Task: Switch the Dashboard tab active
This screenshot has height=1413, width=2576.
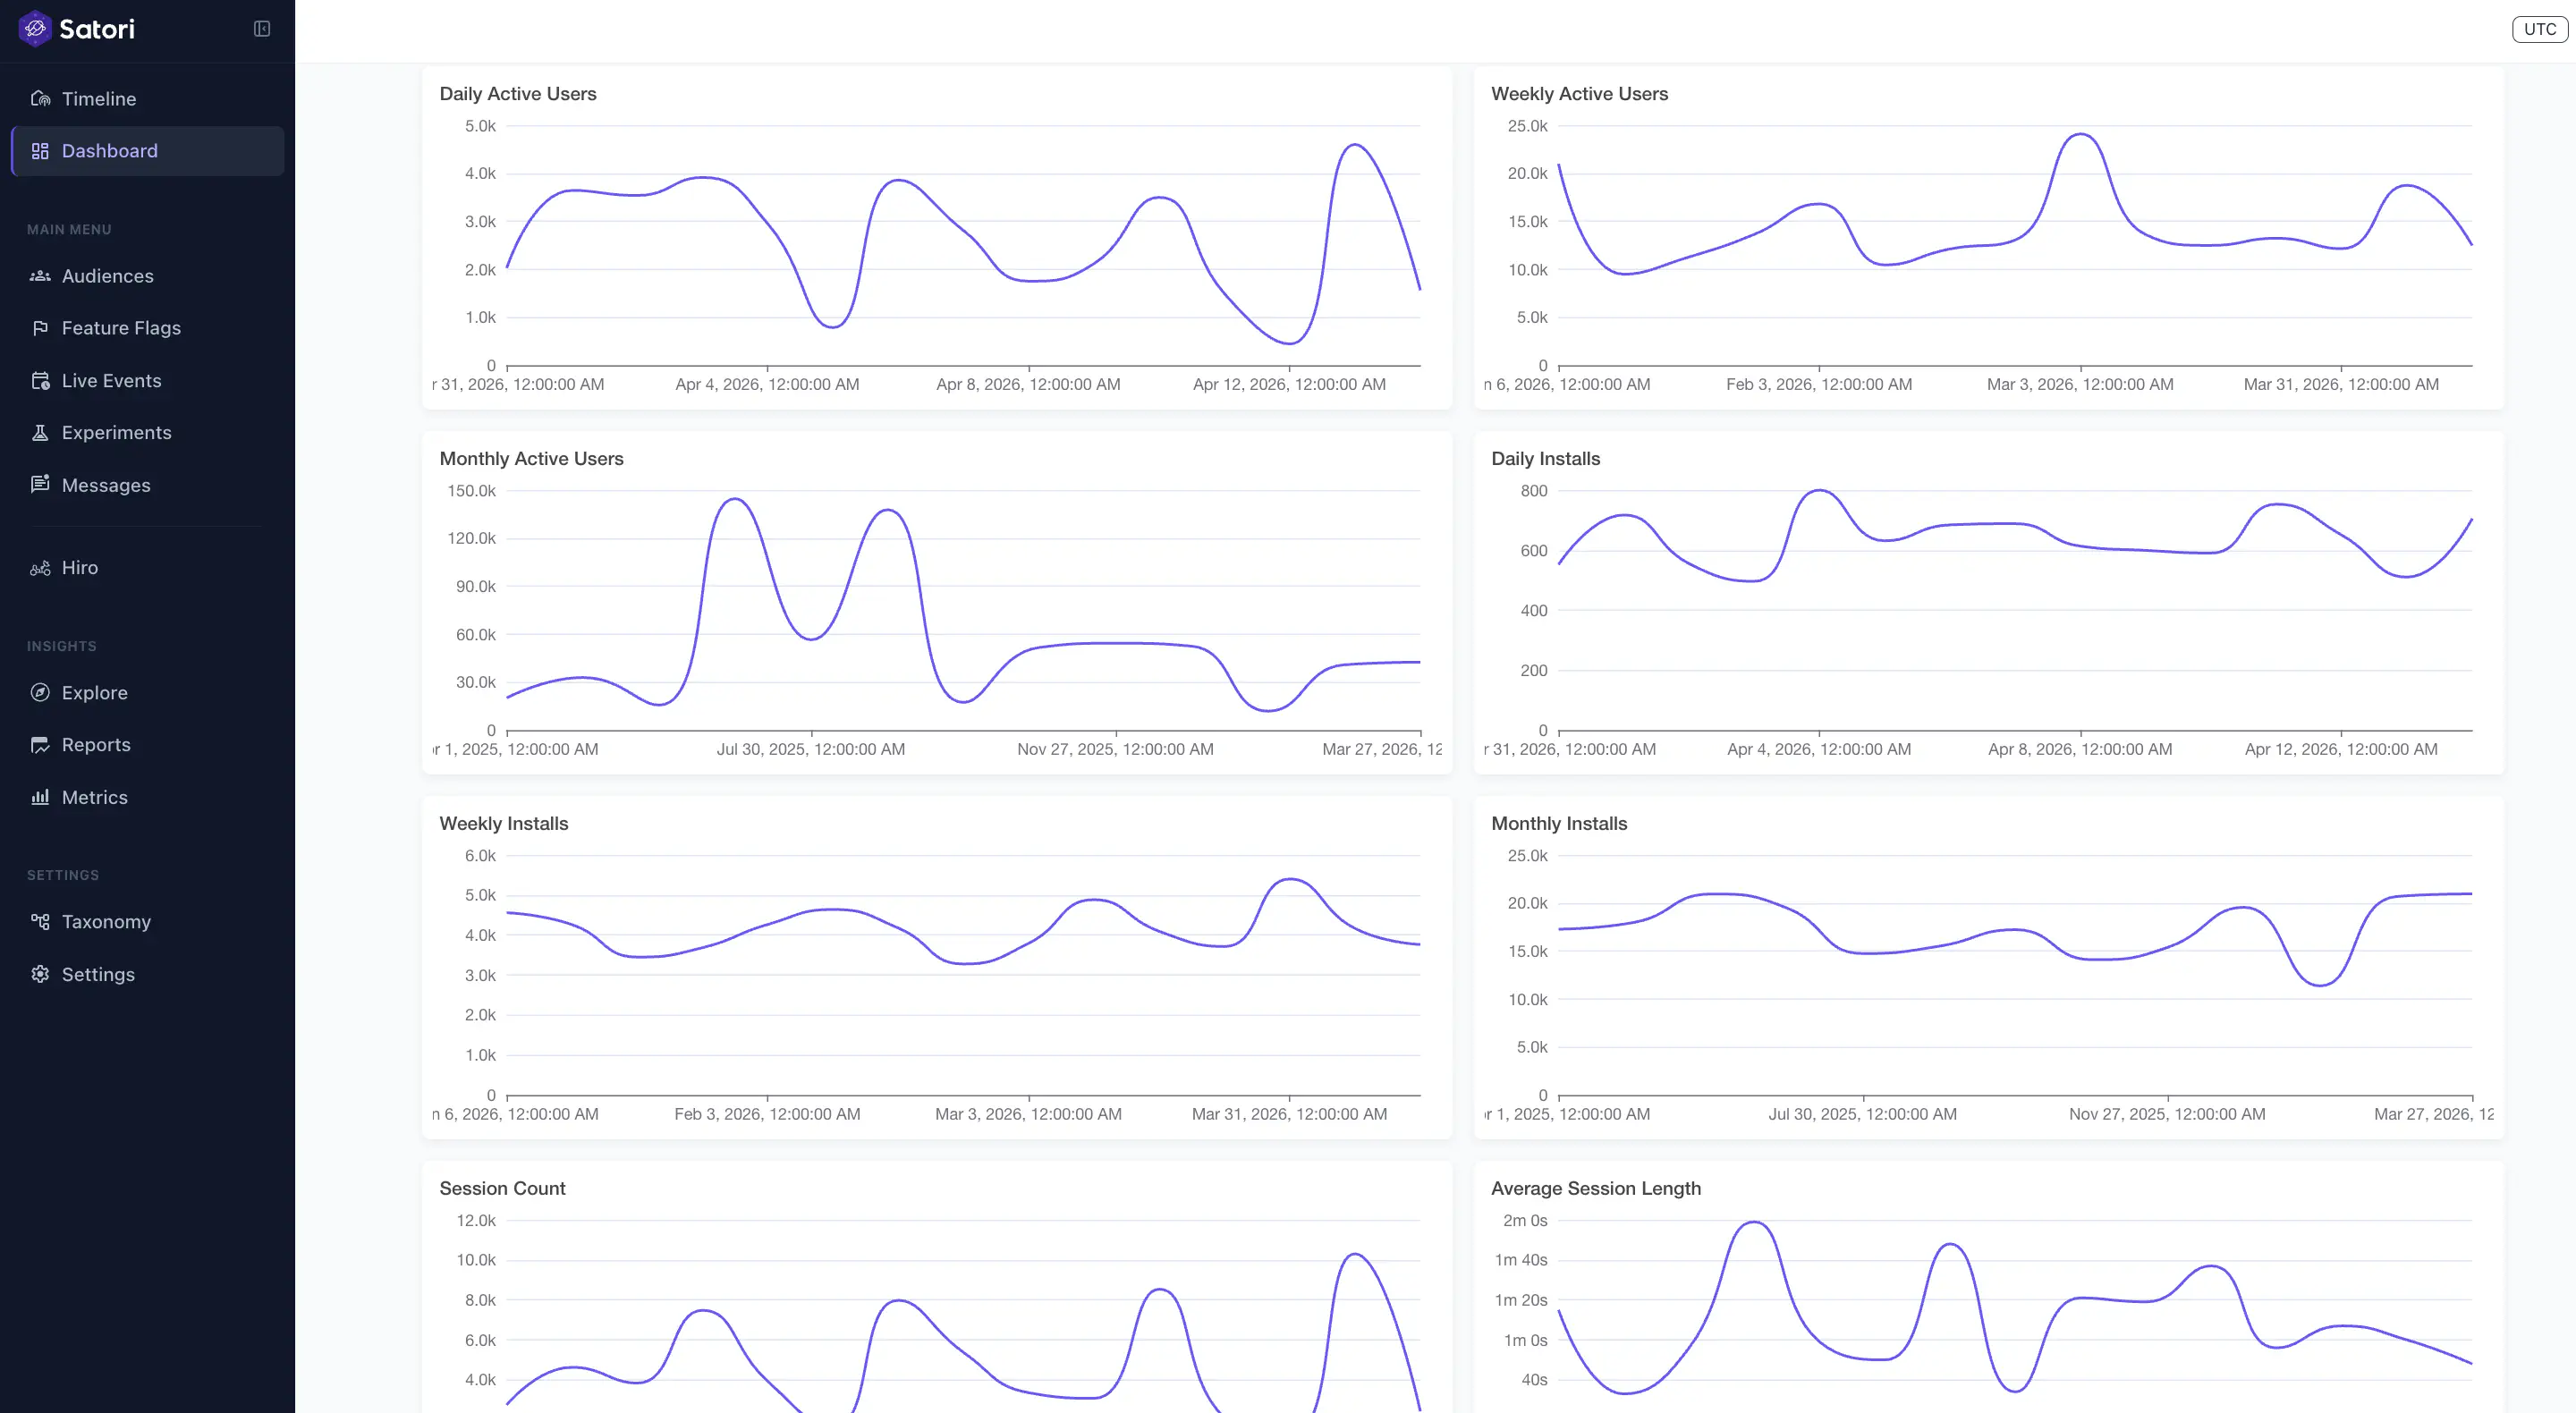Action: coord(110,150)
